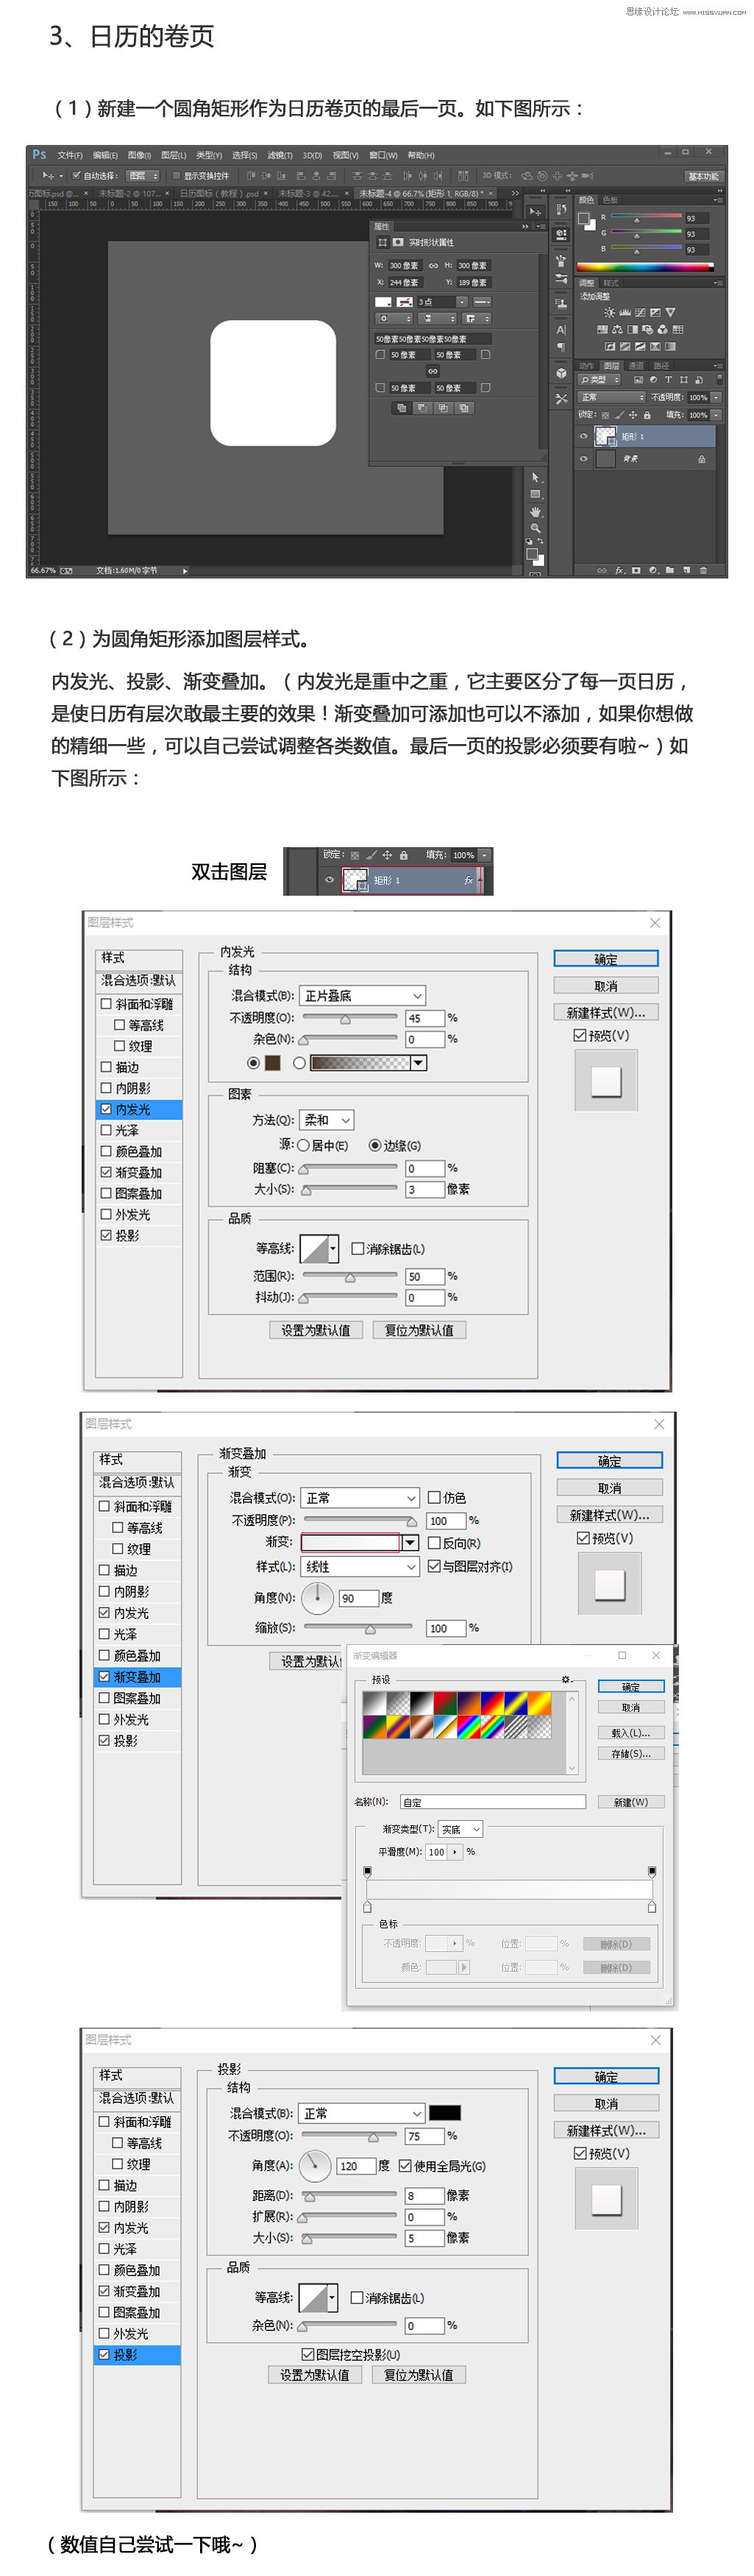754x2576 pixels.
Task: Add a Brightness/Contrast adjustment via sun icon
Action: click(x=609, y=312)
